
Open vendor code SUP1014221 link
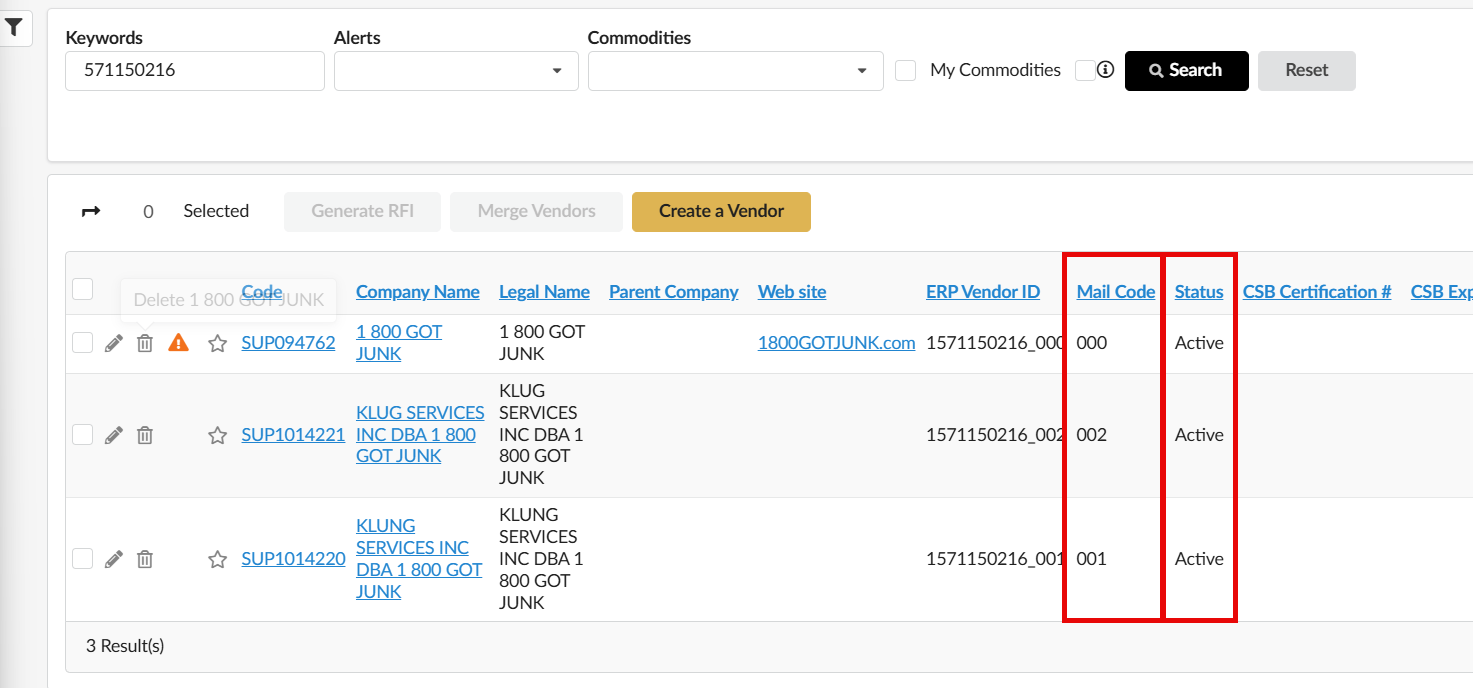tap(293, 435)
